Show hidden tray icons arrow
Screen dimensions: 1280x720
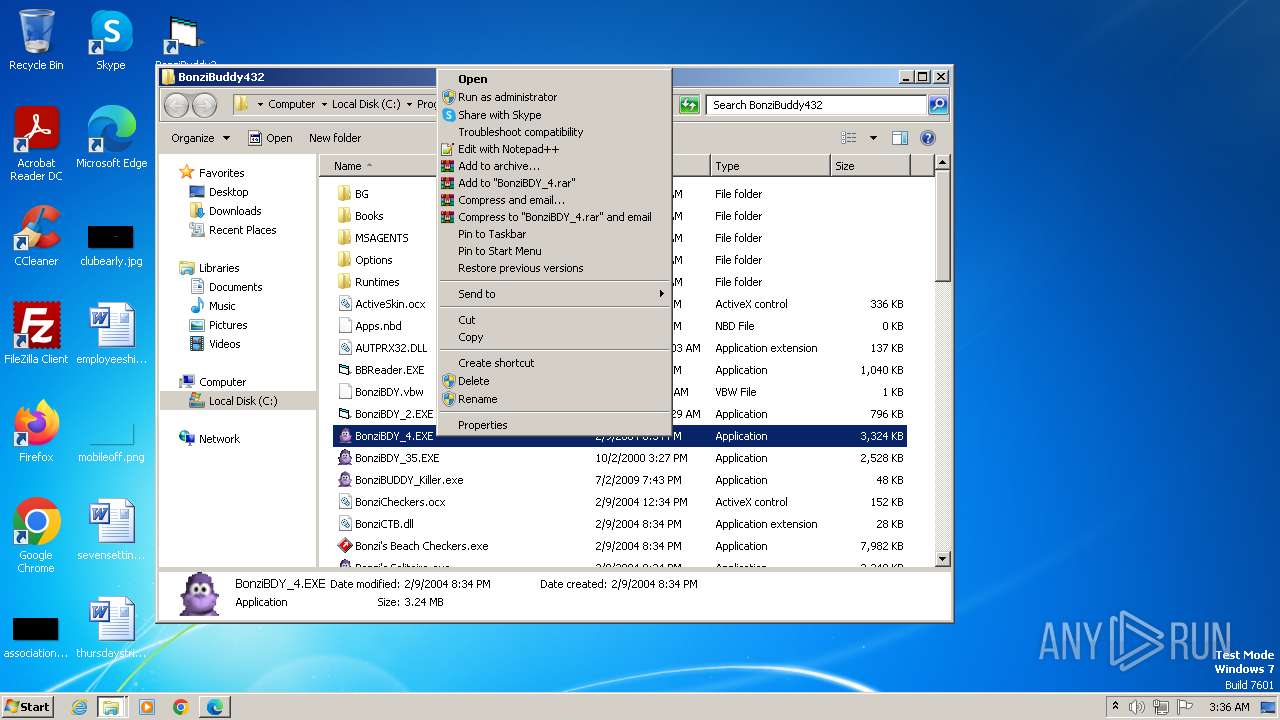(1115, 707)
